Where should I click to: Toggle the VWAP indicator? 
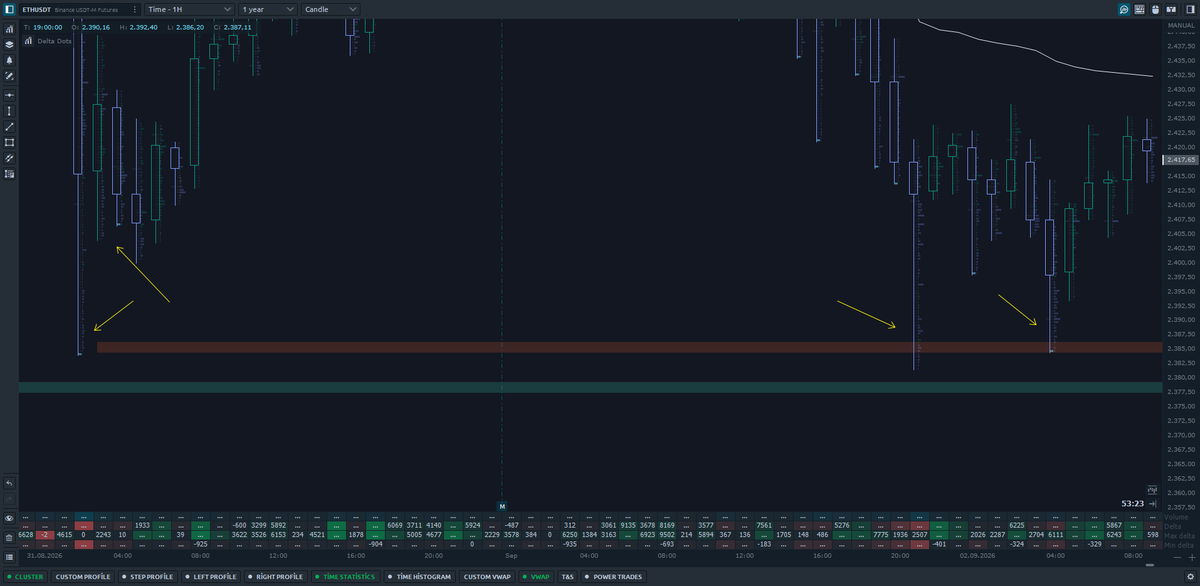[537, 577]
